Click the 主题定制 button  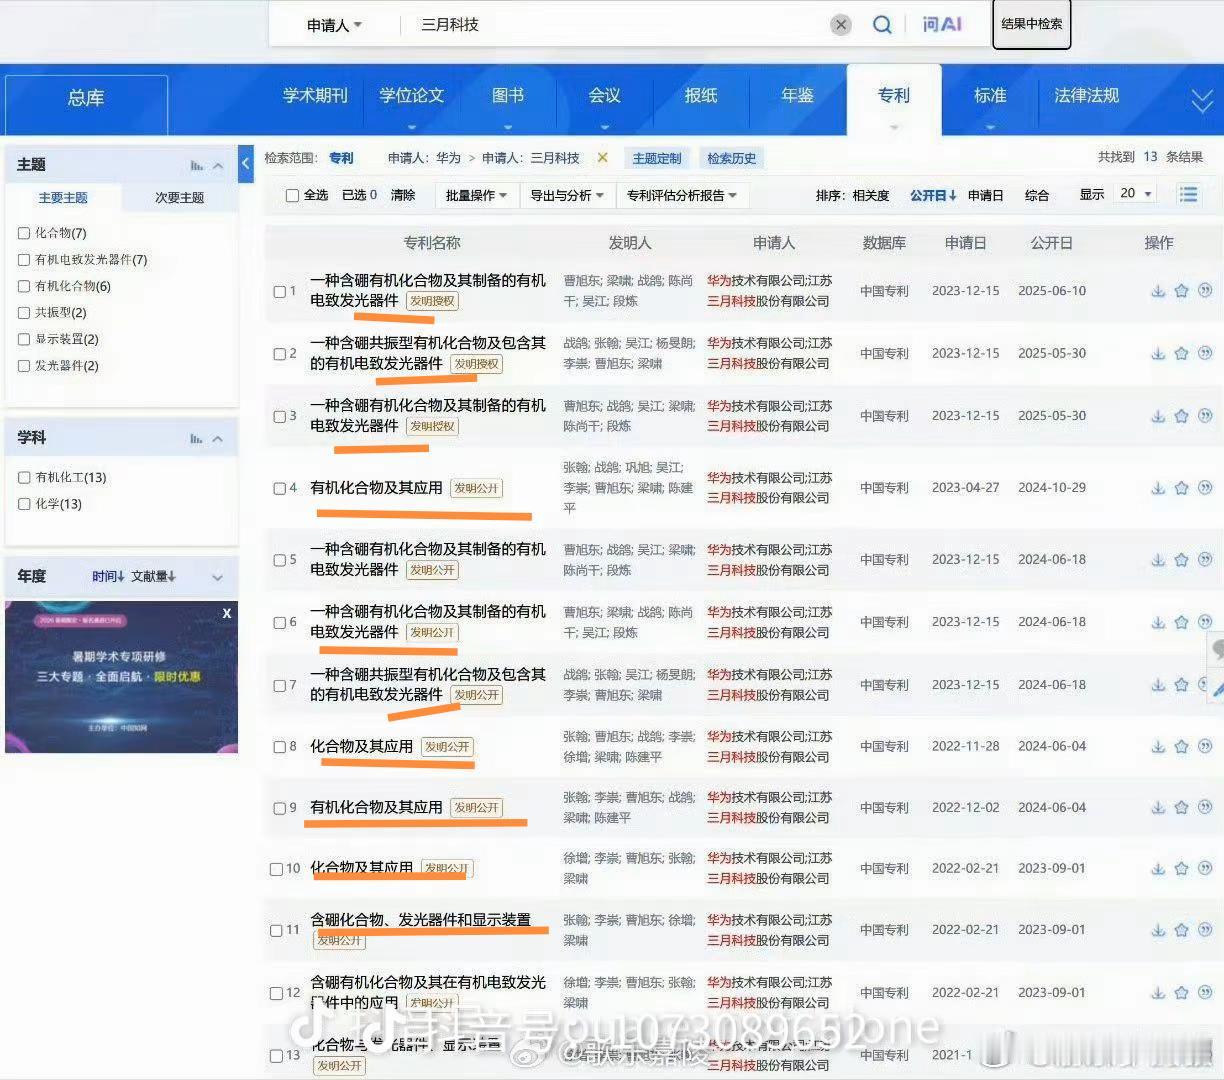coord(657,158)
